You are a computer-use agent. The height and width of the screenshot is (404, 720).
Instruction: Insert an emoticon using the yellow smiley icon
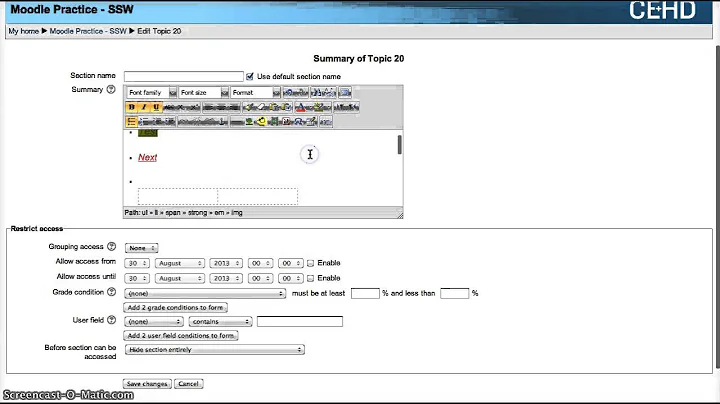coord(261,122)
